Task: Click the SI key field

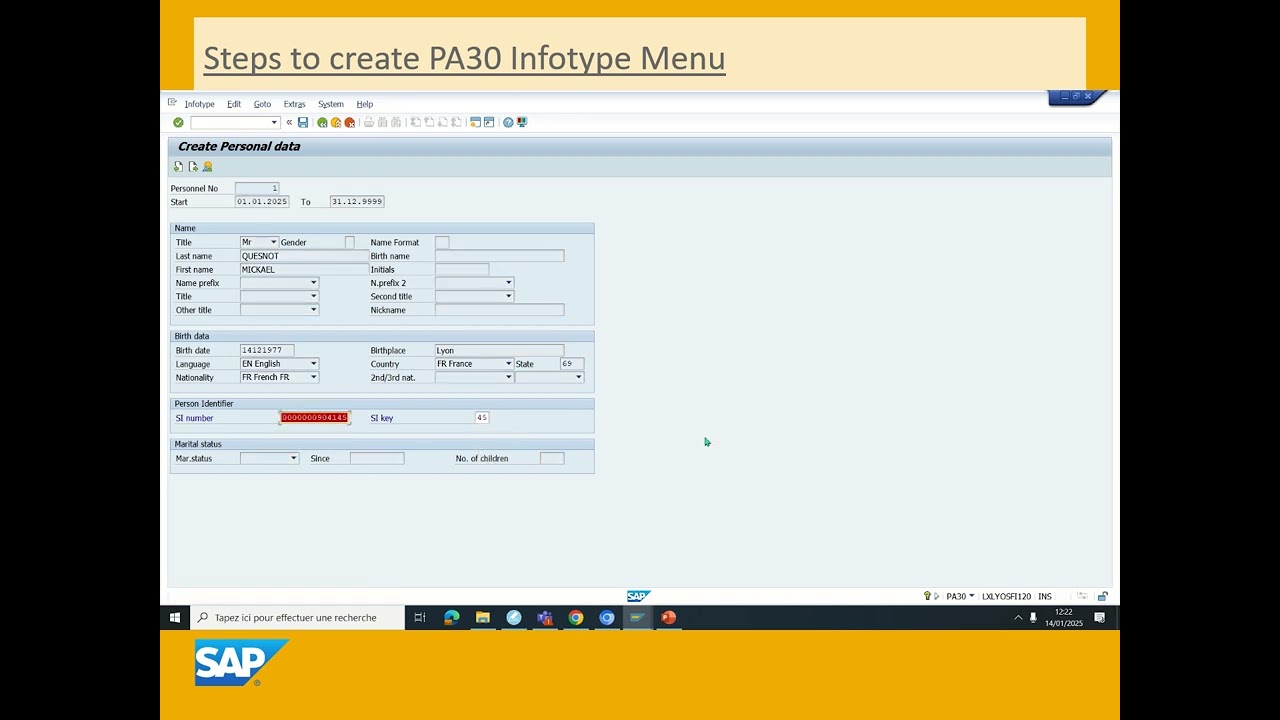Action: tap(481, 418)
